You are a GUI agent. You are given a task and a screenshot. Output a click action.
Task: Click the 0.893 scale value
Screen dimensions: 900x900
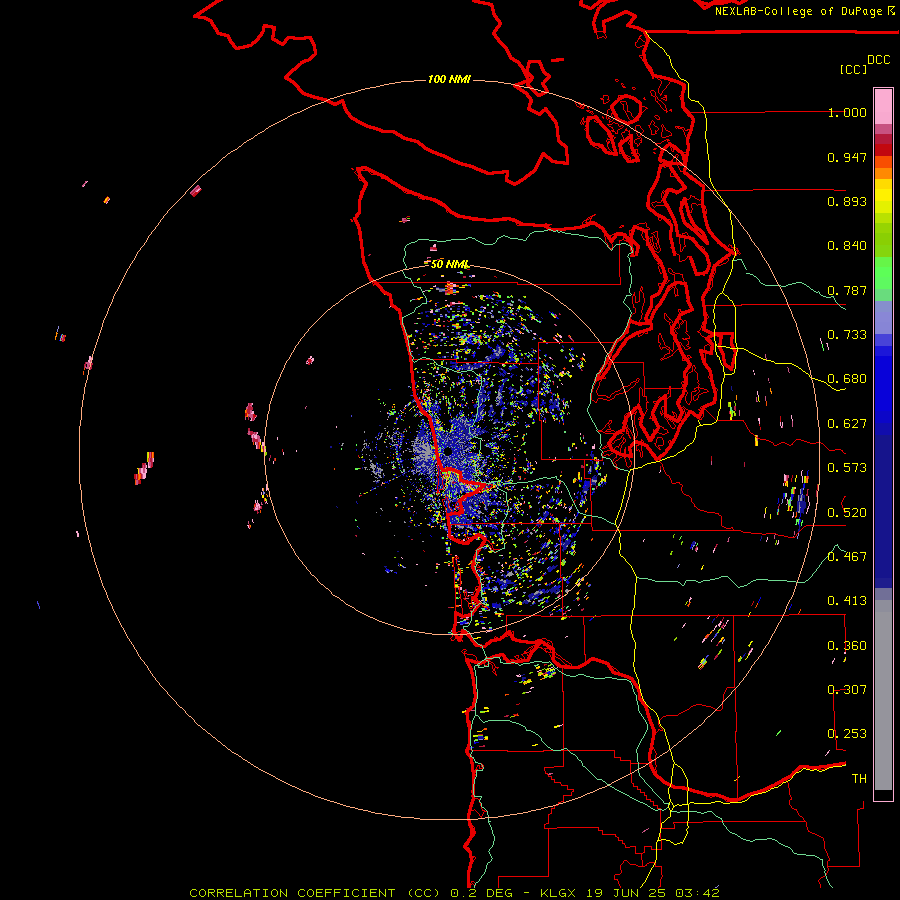(847, 201)
